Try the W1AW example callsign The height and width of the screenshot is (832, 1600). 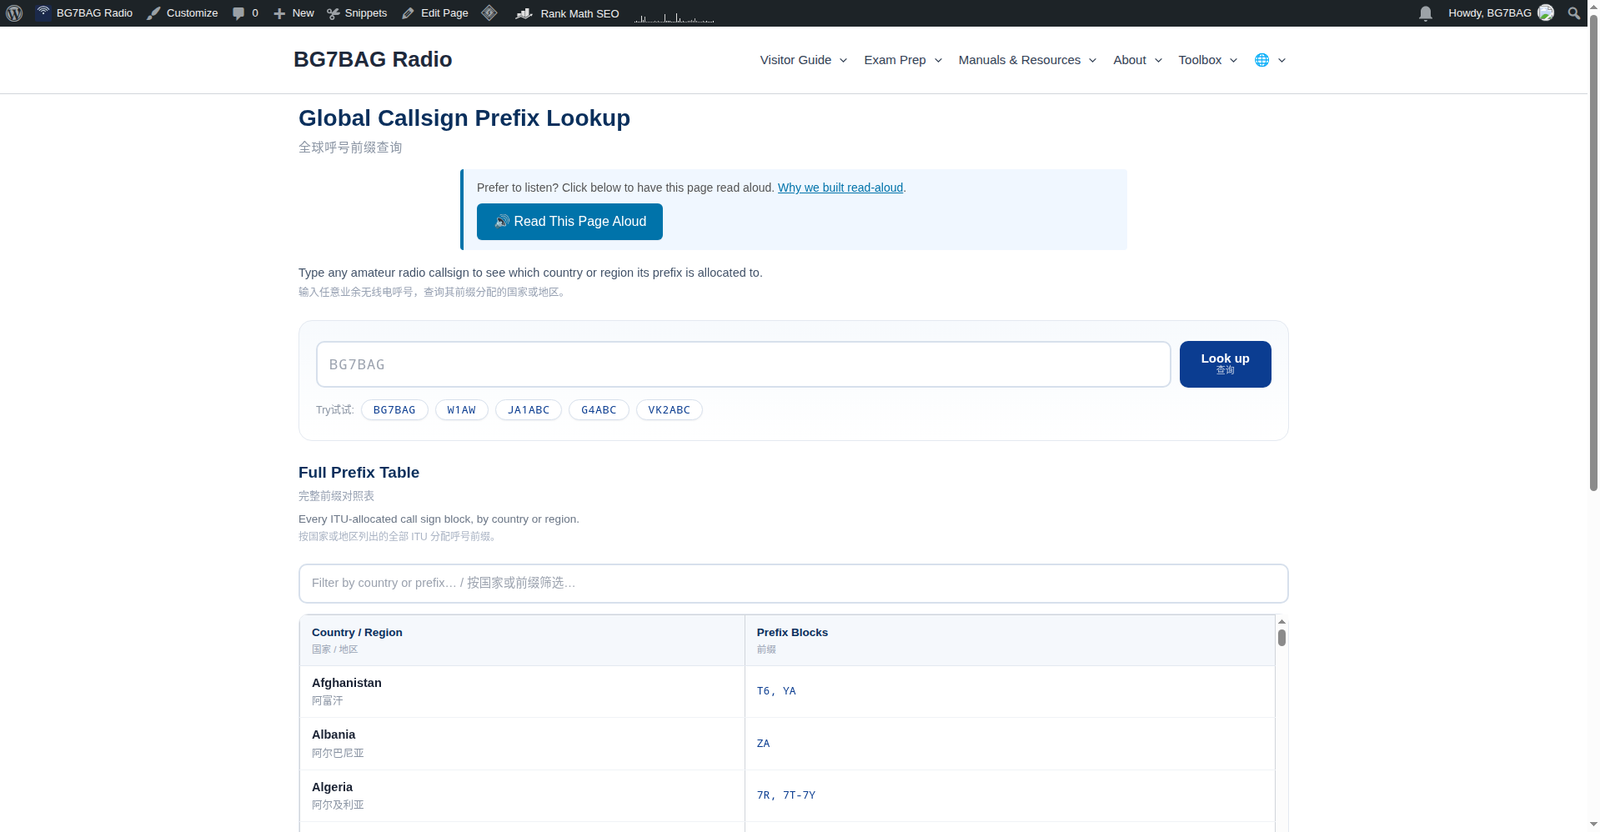click(462, 410)
